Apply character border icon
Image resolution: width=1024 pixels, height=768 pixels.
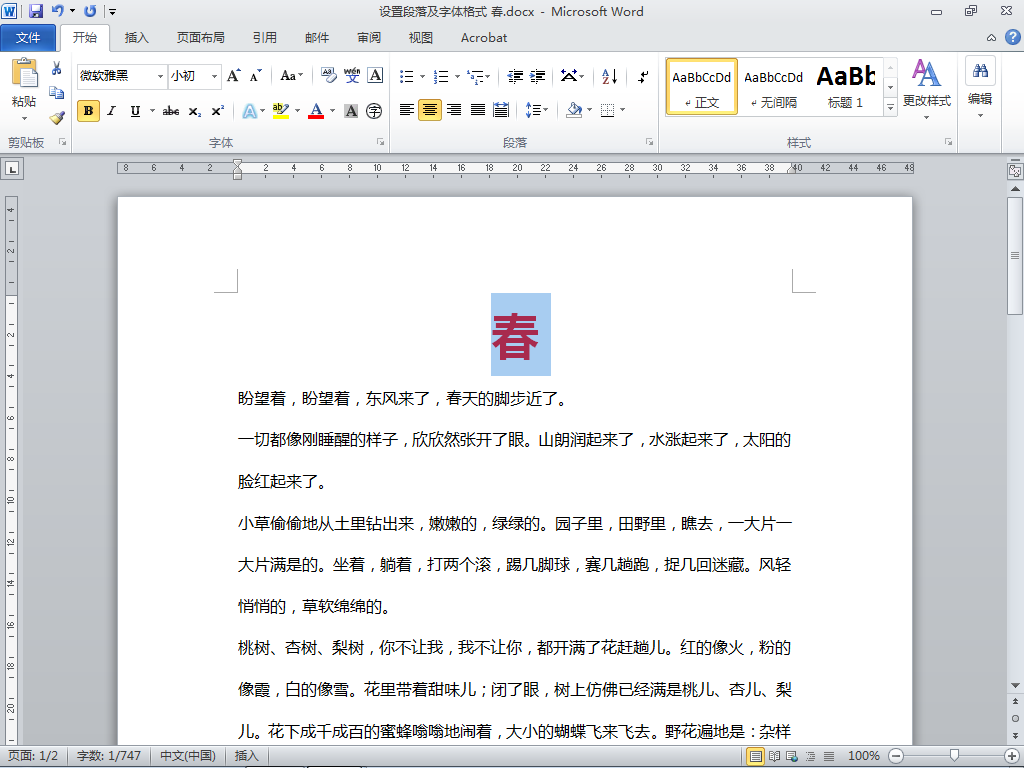pyautogui.click(x=375, y=76)
